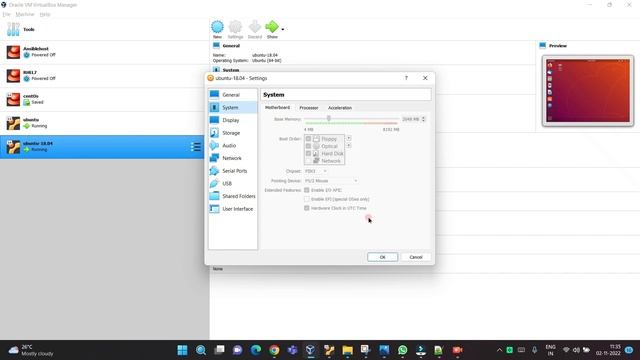Screen dimensions: 640x360
Task: Click the New machine toolbar icon
Action: (x=217, y=30)
